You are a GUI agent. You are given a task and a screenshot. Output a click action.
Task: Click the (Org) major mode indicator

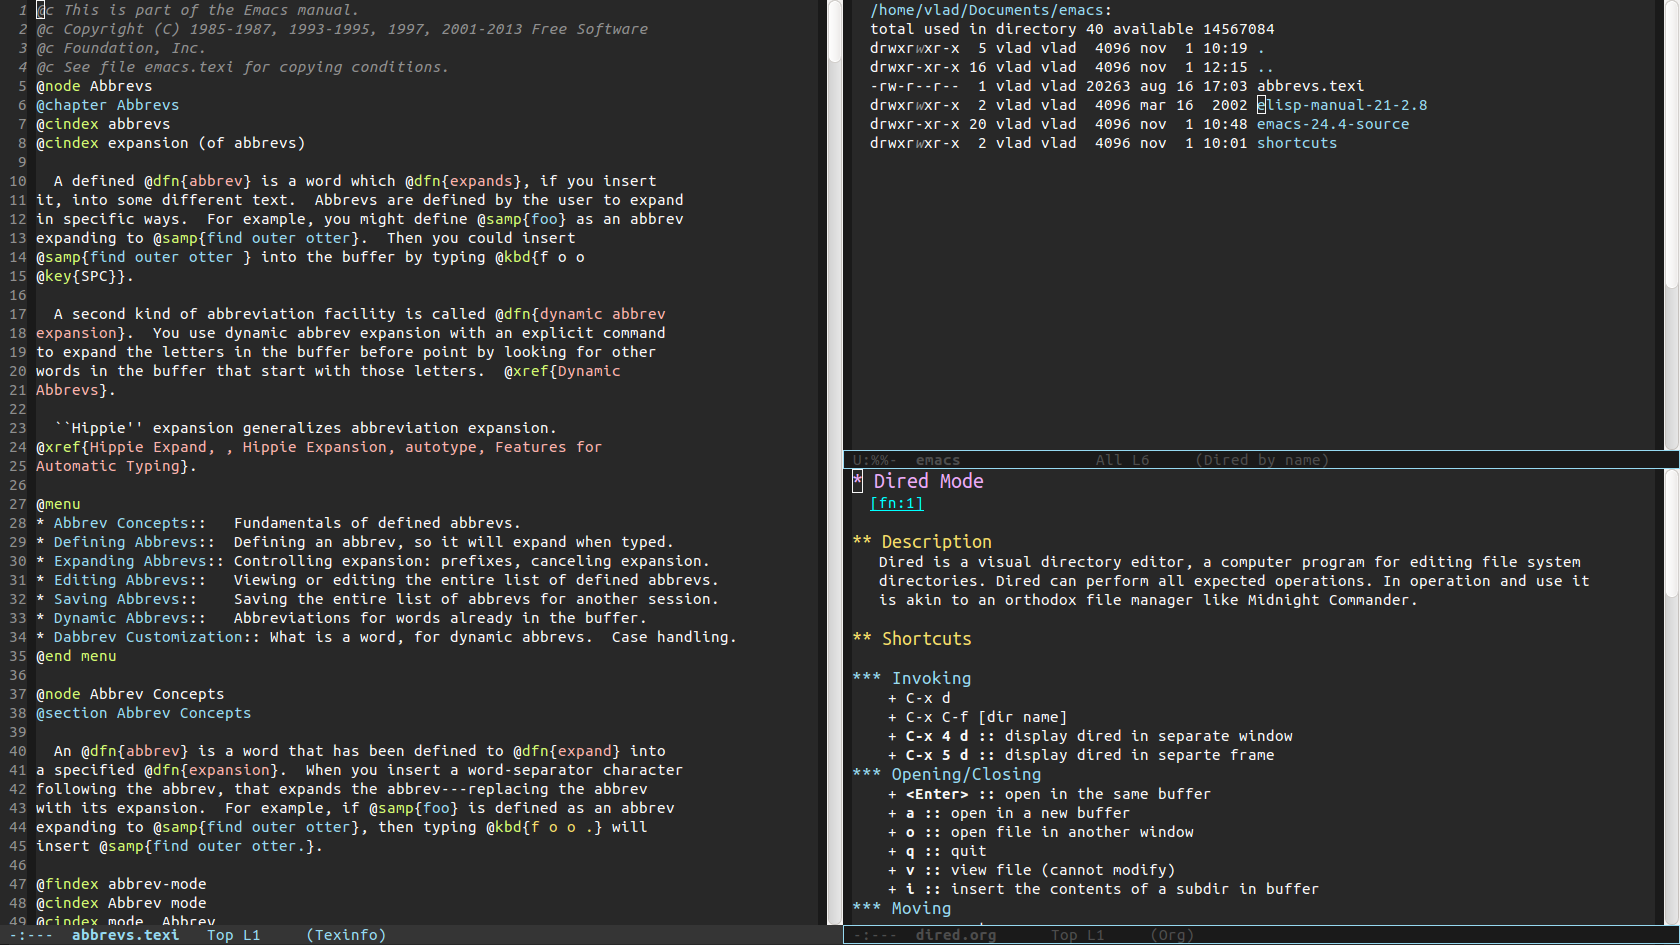click(x=1172, y=935)
